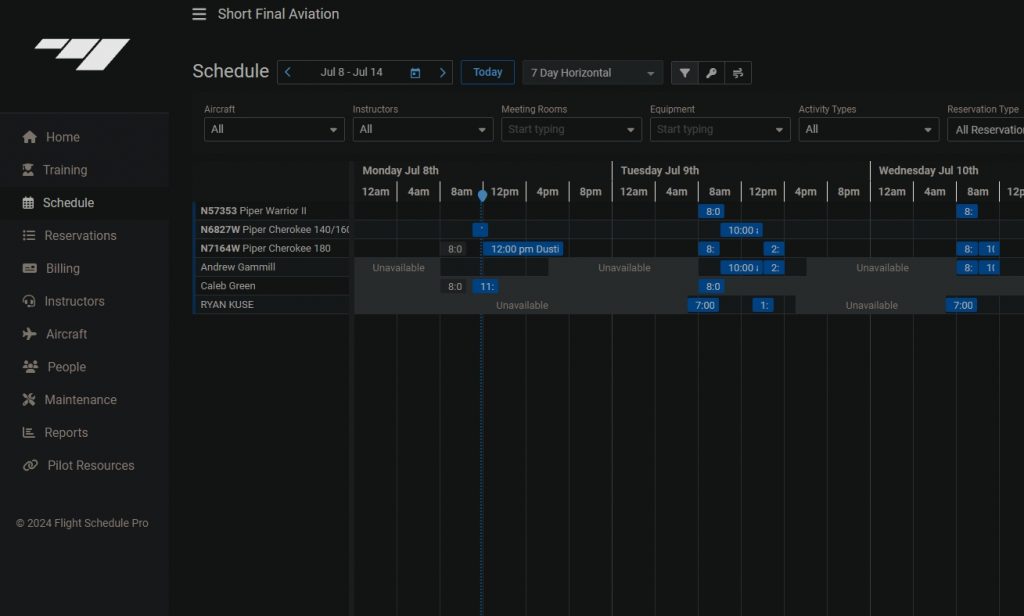Open the Activity Types dropdown
1024x616 pixels.
(x=868, y=129)
